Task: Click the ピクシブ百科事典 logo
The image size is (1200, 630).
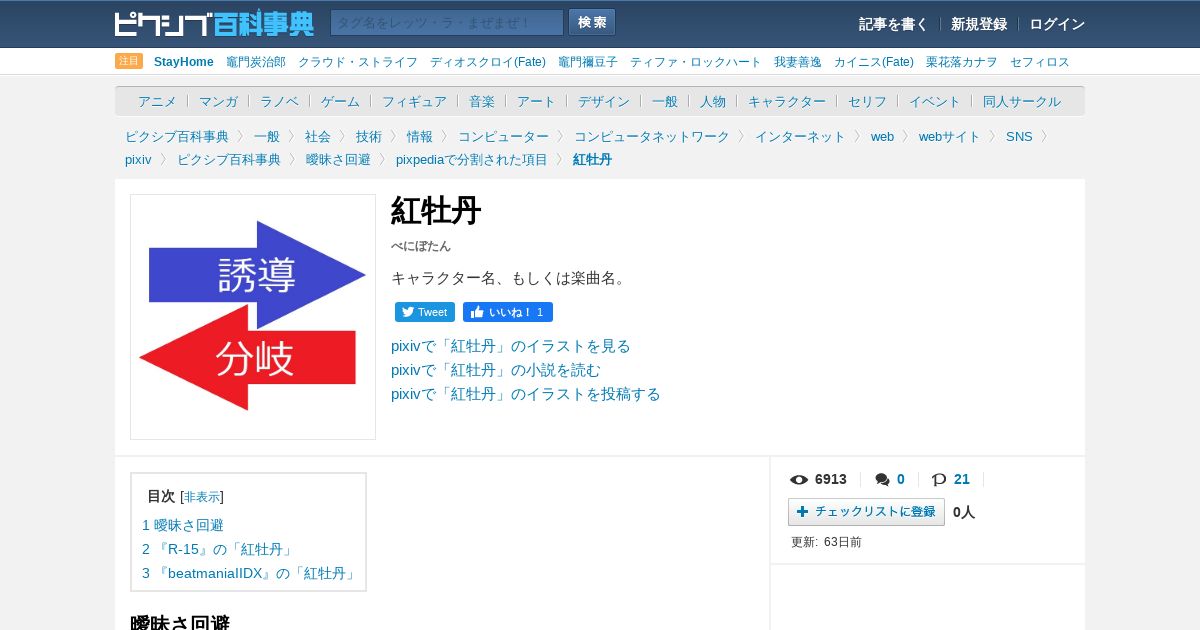Action: click(x=214, y=23)
